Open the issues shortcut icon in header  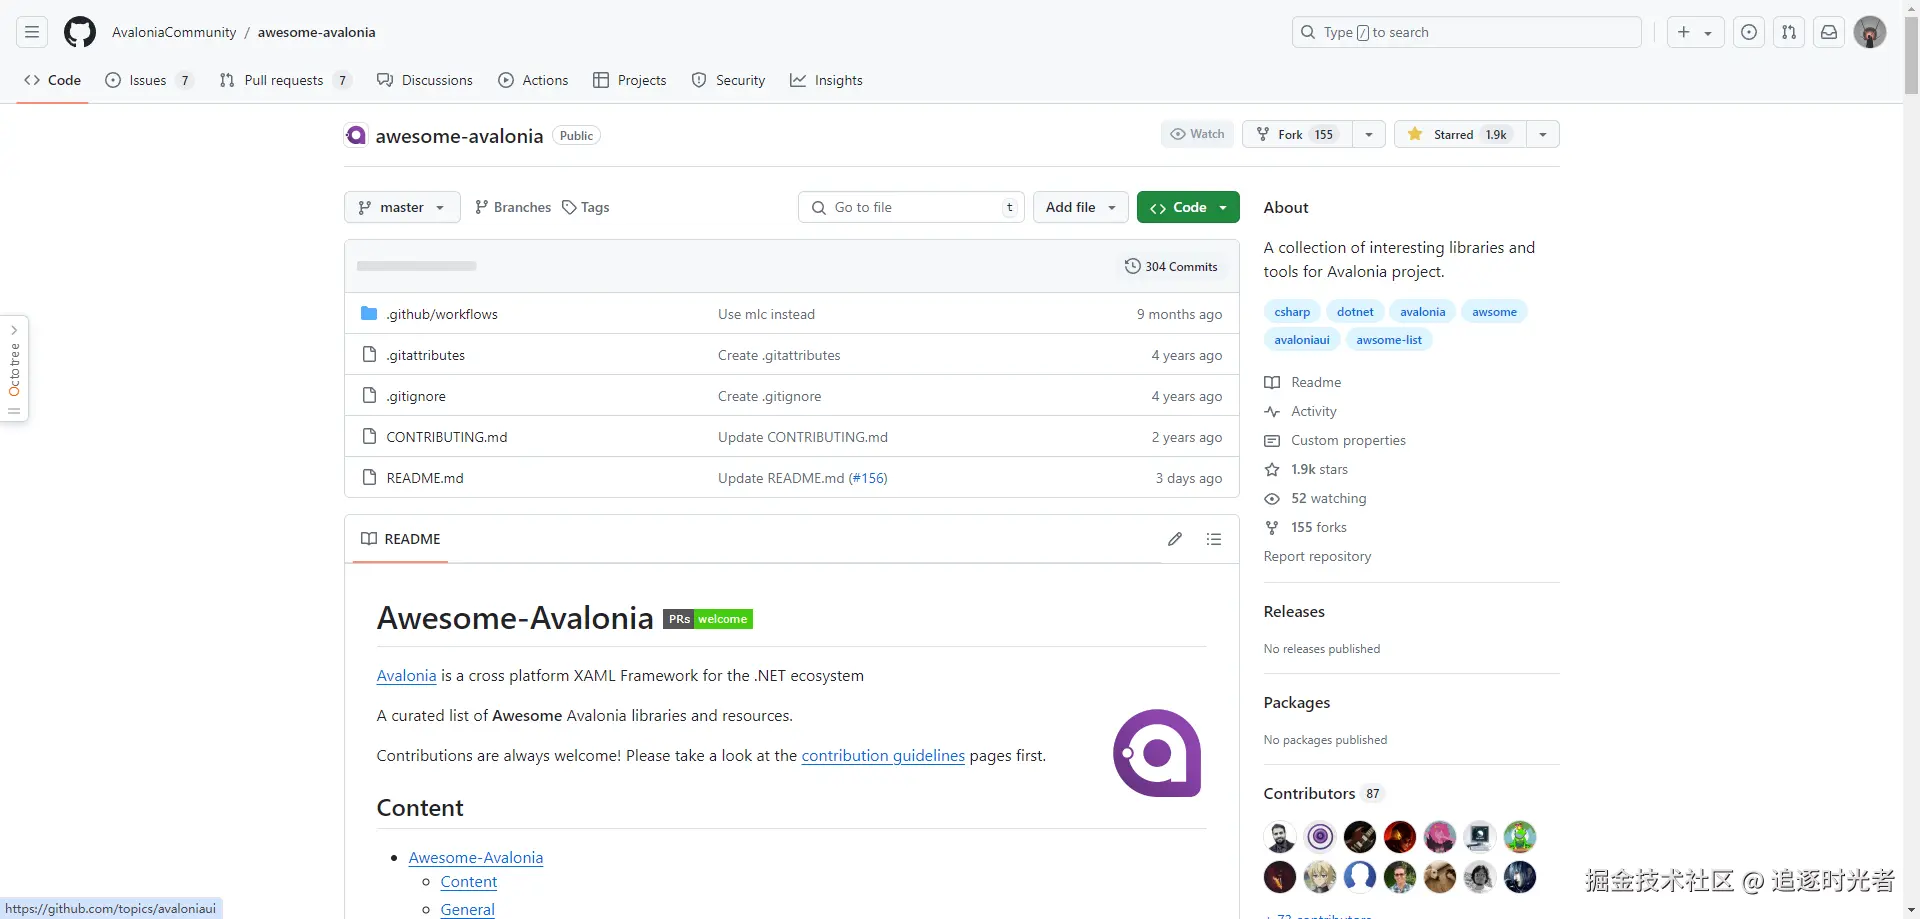coord(1749,32)
